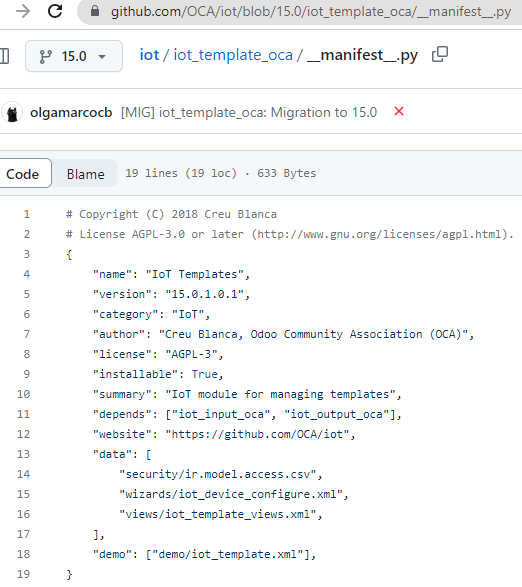Open the Migration to 15.0 commit message

point(249,112)
